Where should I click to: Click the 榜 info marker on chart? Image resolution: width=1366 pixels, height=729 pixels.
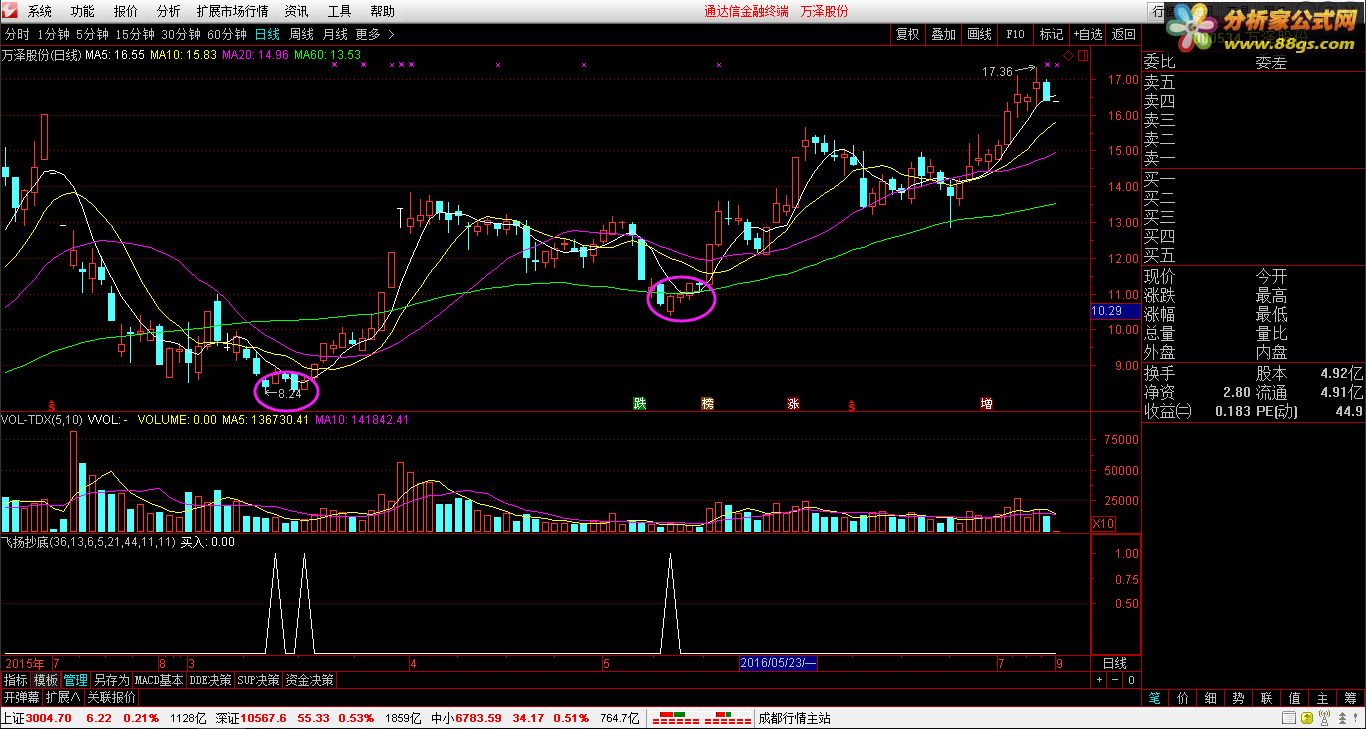(x=708, y=404)
